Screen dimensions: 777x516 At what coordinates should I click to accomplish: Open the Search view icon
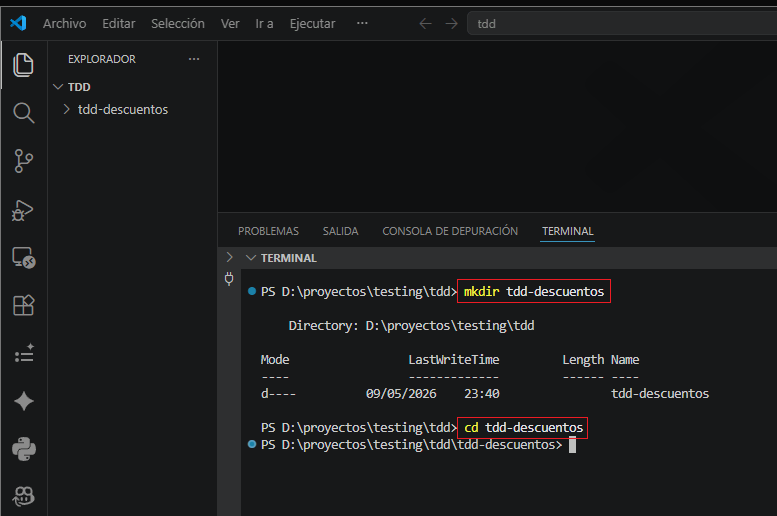point(23,113)
